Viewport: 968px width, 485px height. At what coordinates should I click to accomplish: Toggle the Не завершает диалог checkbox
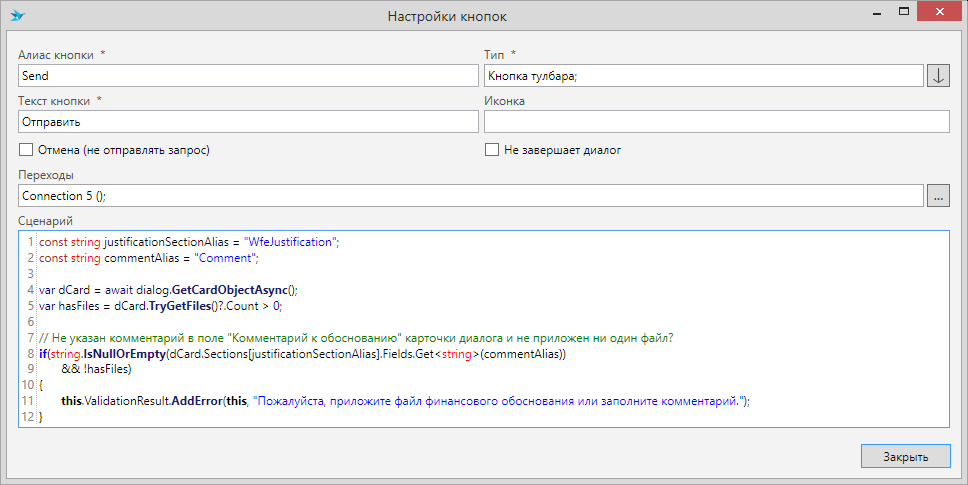[x=492, y=150]
